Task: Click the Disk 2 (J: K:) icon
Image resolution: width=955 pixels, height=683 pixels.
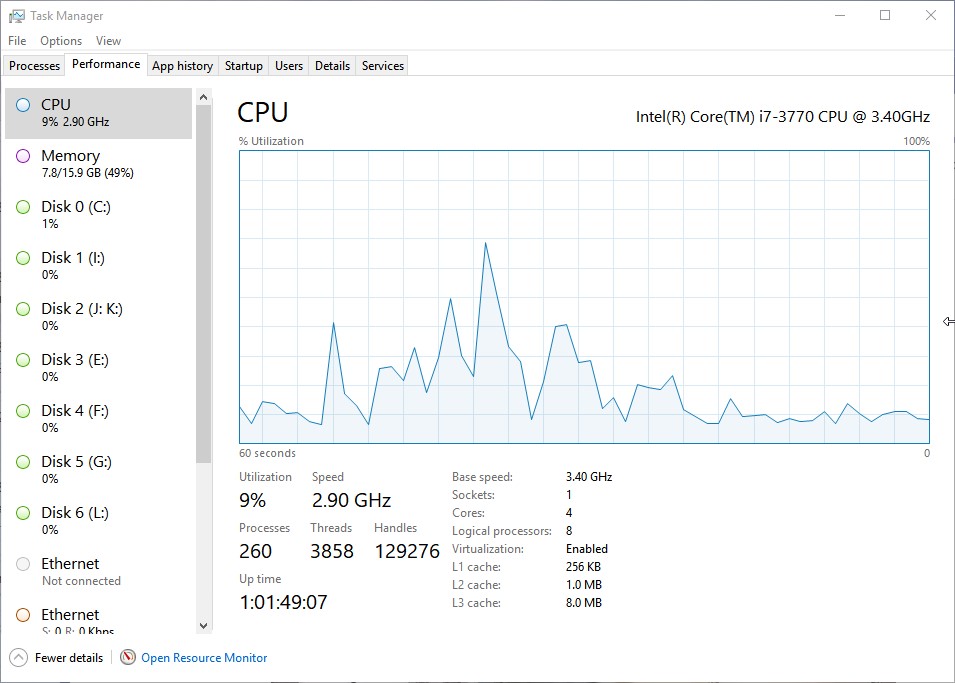Action: tap(23, 309)
